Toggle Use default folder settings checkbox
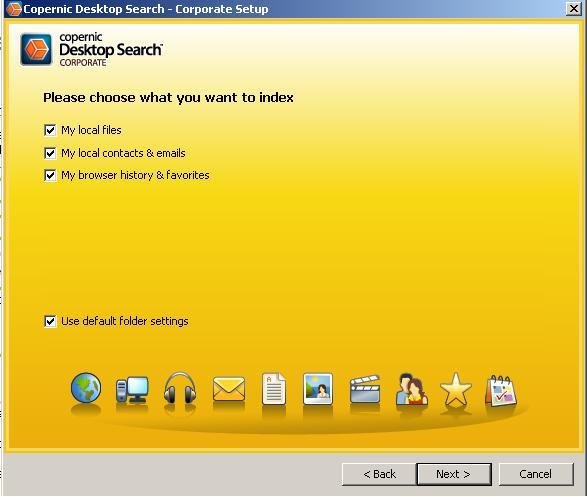Image resolution: width=587 pixels, height=497 pixels. (x=50, y=321)
